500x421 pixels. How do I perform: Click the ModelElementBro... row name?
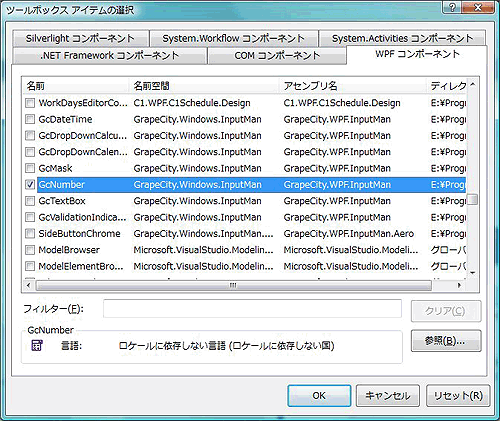click(81, 266)
